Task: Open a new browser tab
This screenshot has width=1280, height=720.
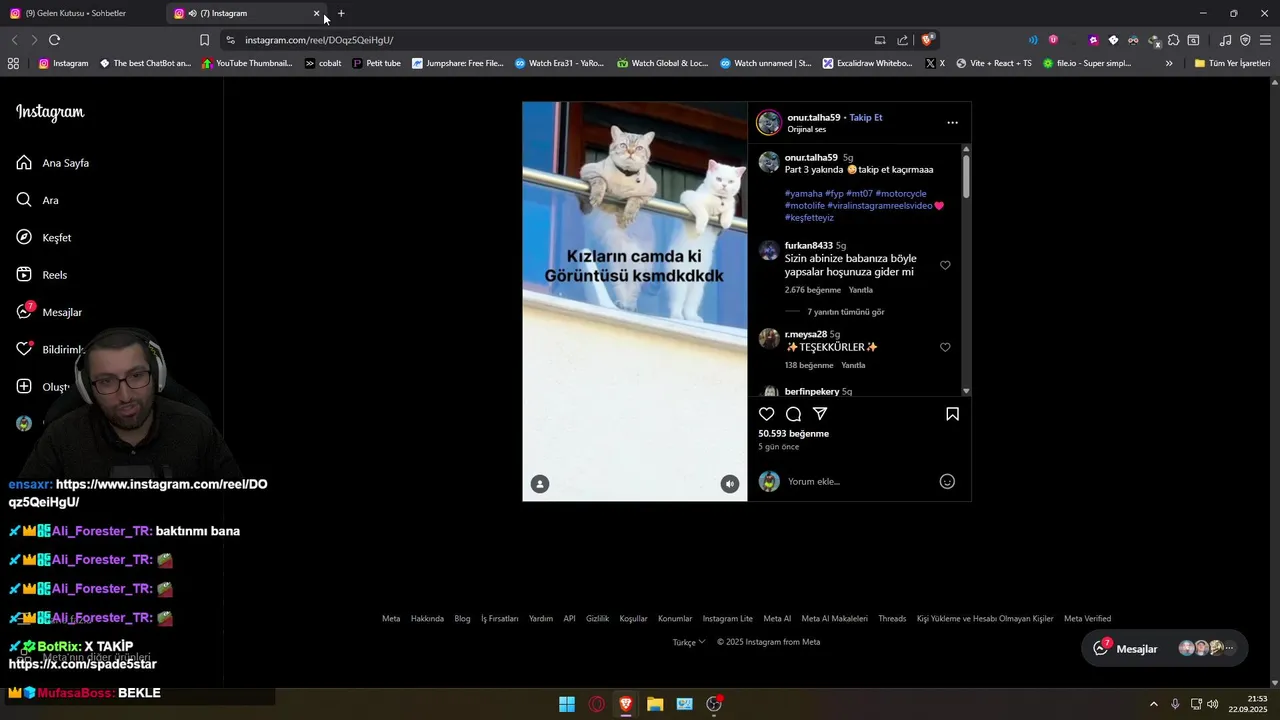Action: 341,13
